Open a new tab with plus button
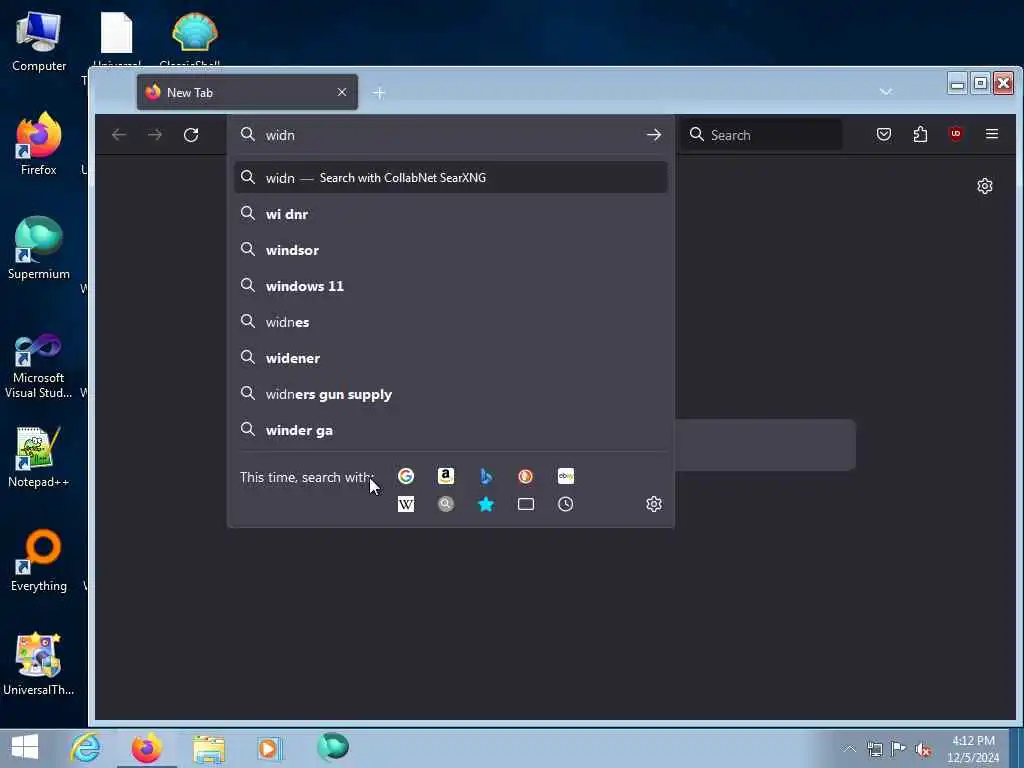Image resolution: width=1024 pixels, height=768 pixels. pyautogui.click(x=379, y=93)
